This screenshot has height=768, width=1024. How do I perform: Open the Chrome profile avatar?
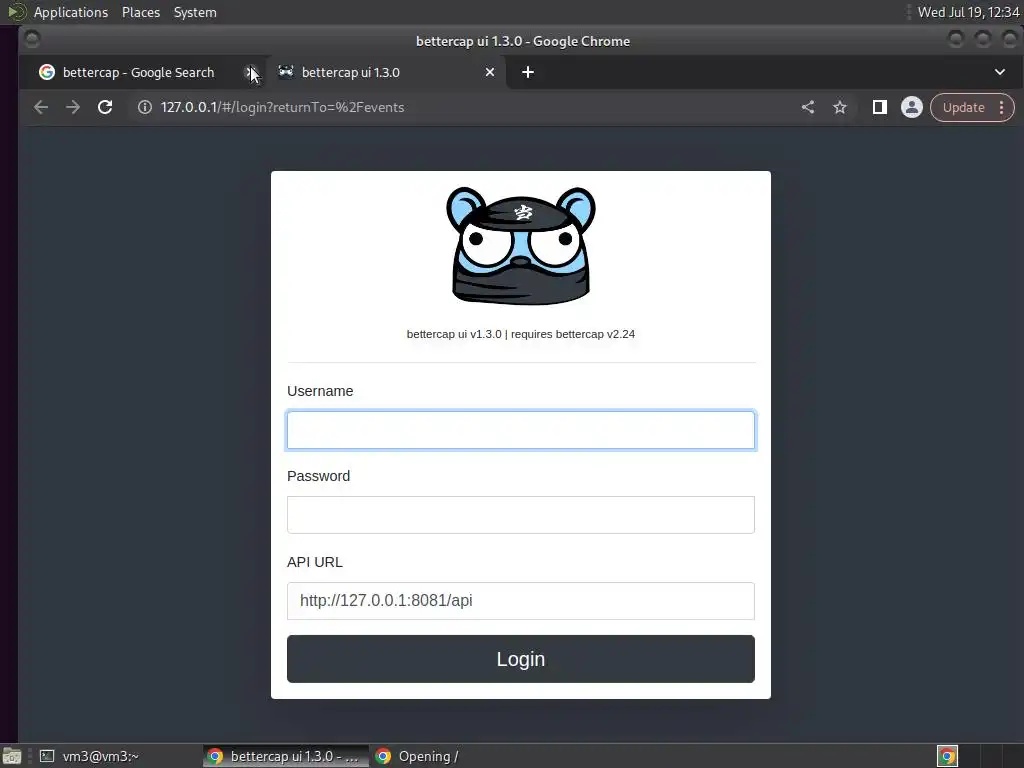tap(912, 107)
